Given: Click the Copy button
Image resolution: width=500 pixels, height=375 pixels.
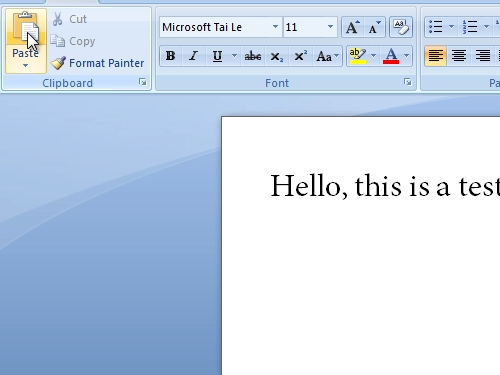Looking at the screenshot, I should 73,41.
